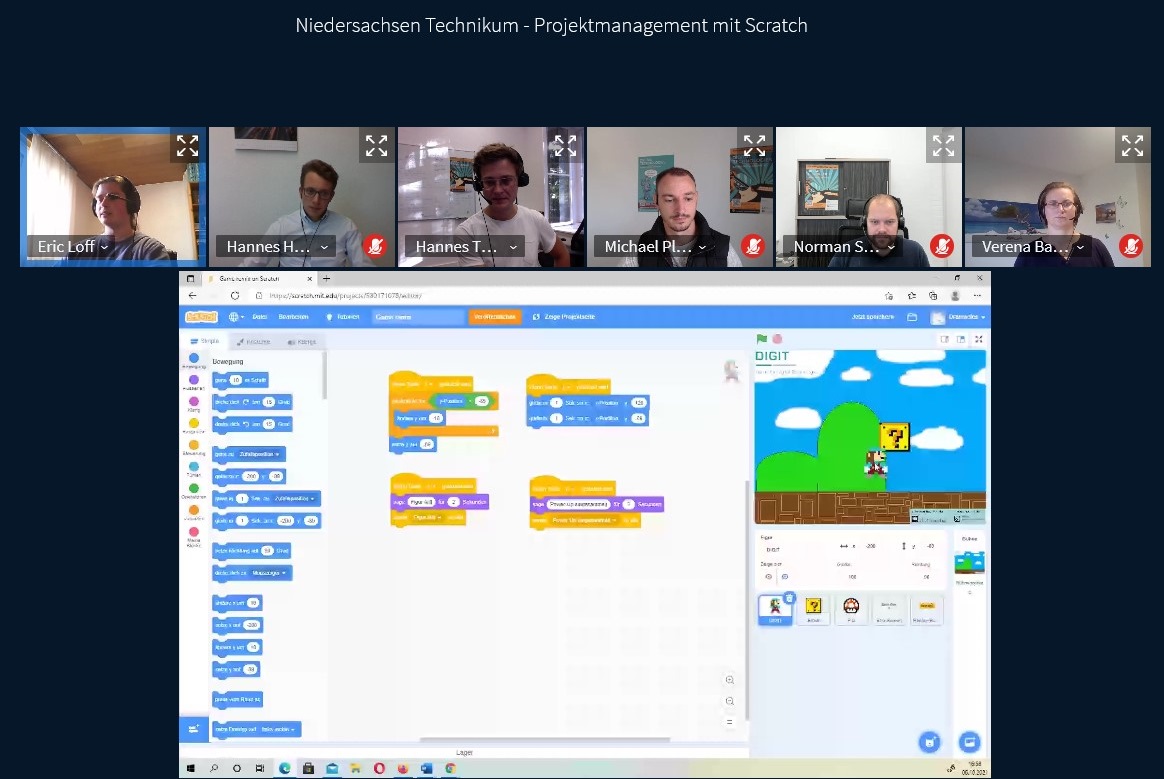Select the Aussehen block category
Viewport: 1164px width, 779px height.
[194, 382]
